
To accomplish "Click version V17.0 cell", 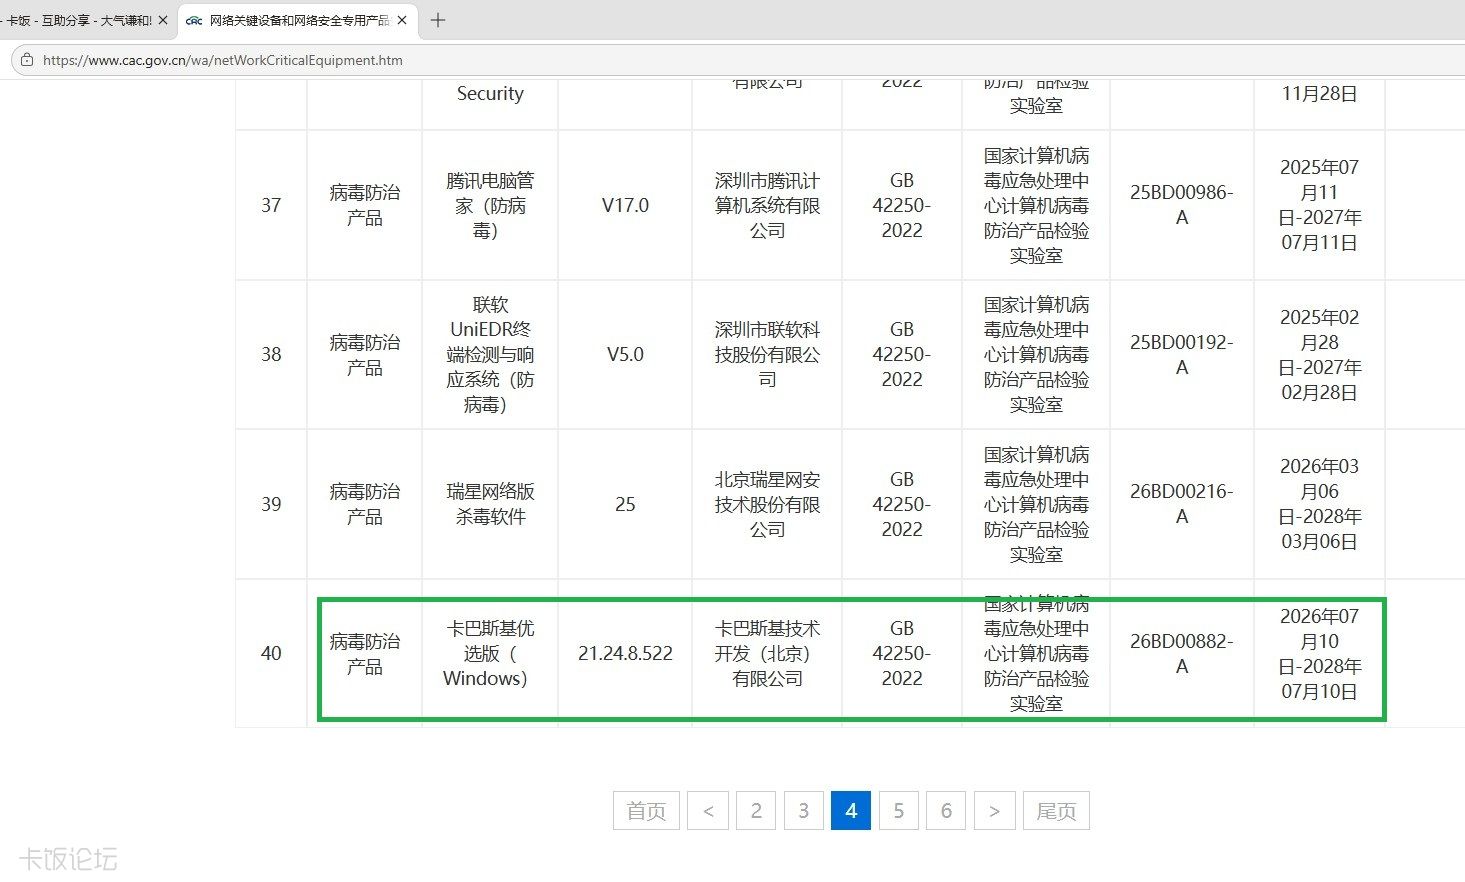I will click(x=625, y=205).
